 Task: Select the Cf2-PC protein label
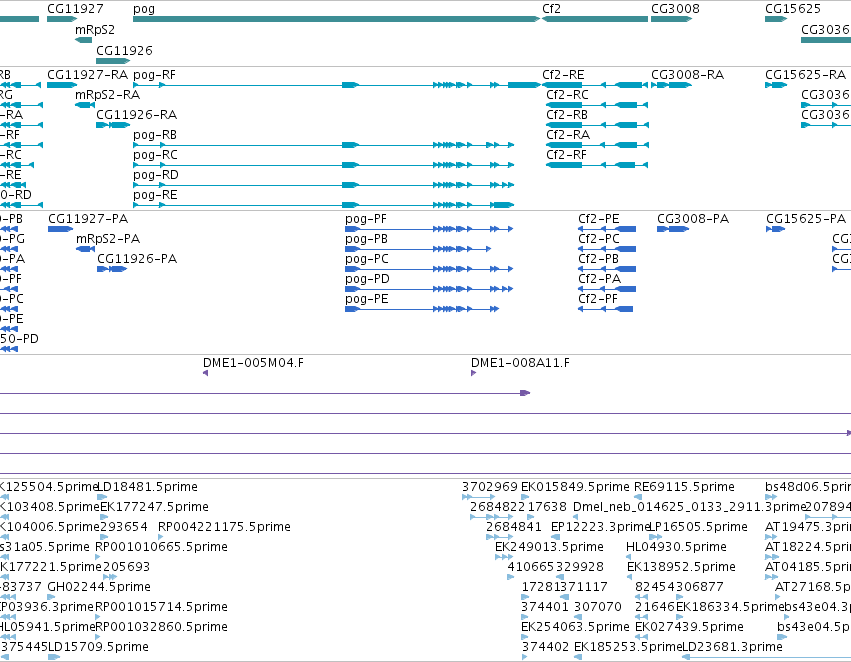(599, 239)
